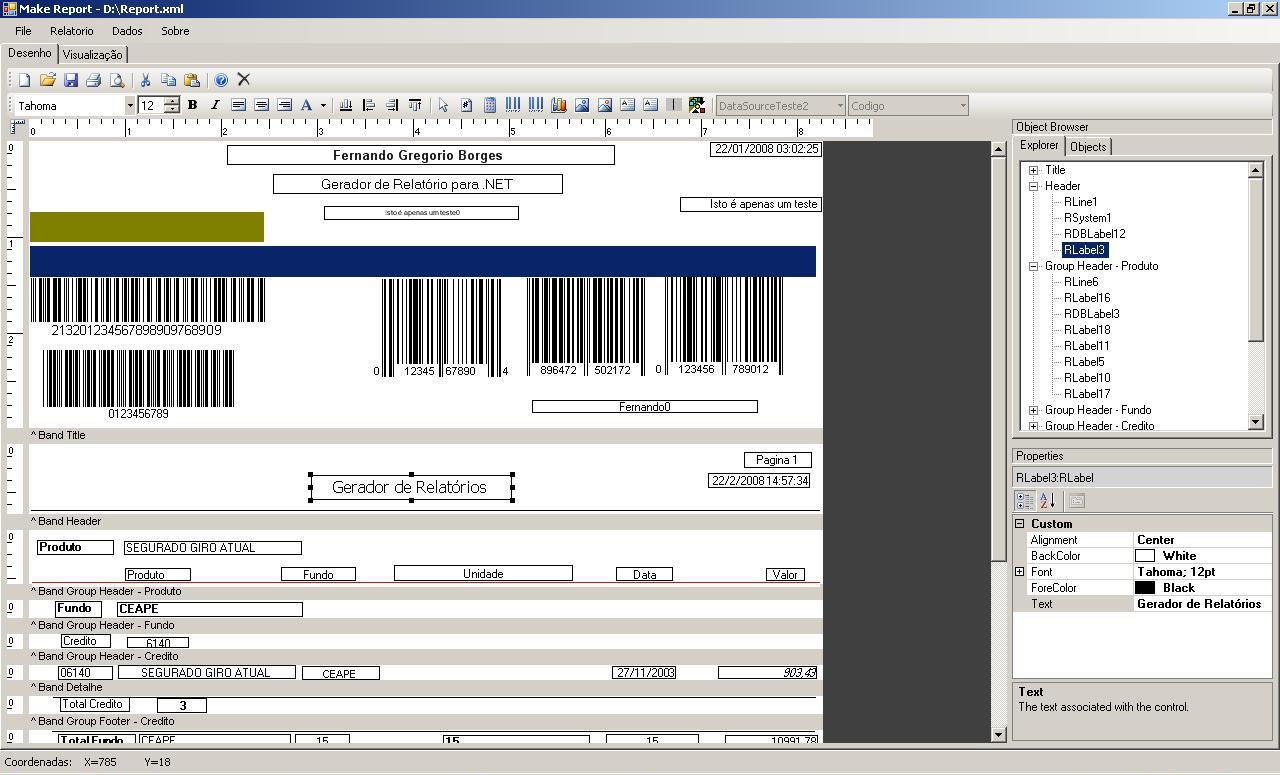The height and width of the screenshot is (775, 1280).
Task: Insert a line control from the toolbar
Action: (x=674, y=105)
